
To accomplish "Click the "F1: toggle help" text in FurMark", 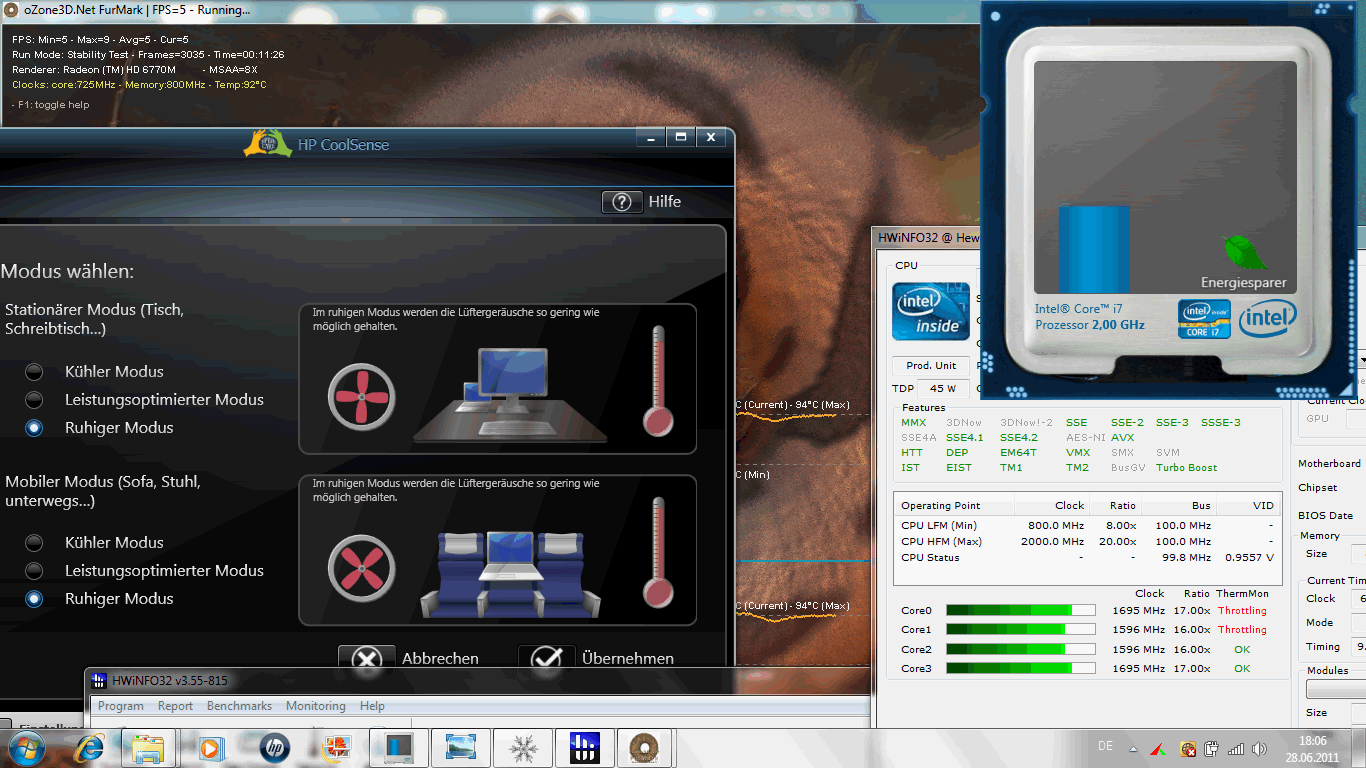I will [51, 105].
